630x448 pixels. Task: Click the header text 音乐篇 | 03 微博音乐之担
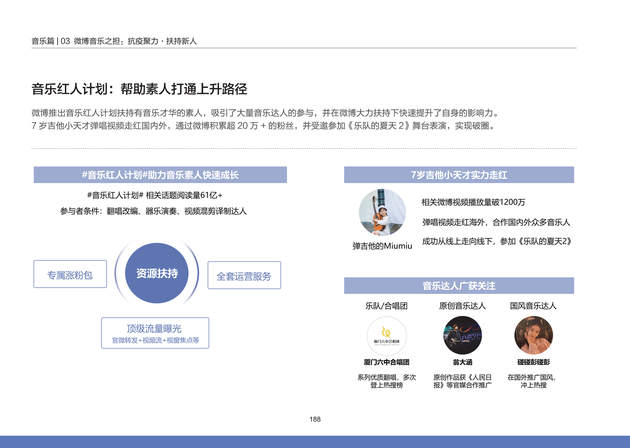pyautogui.click(x=75, y=41)
